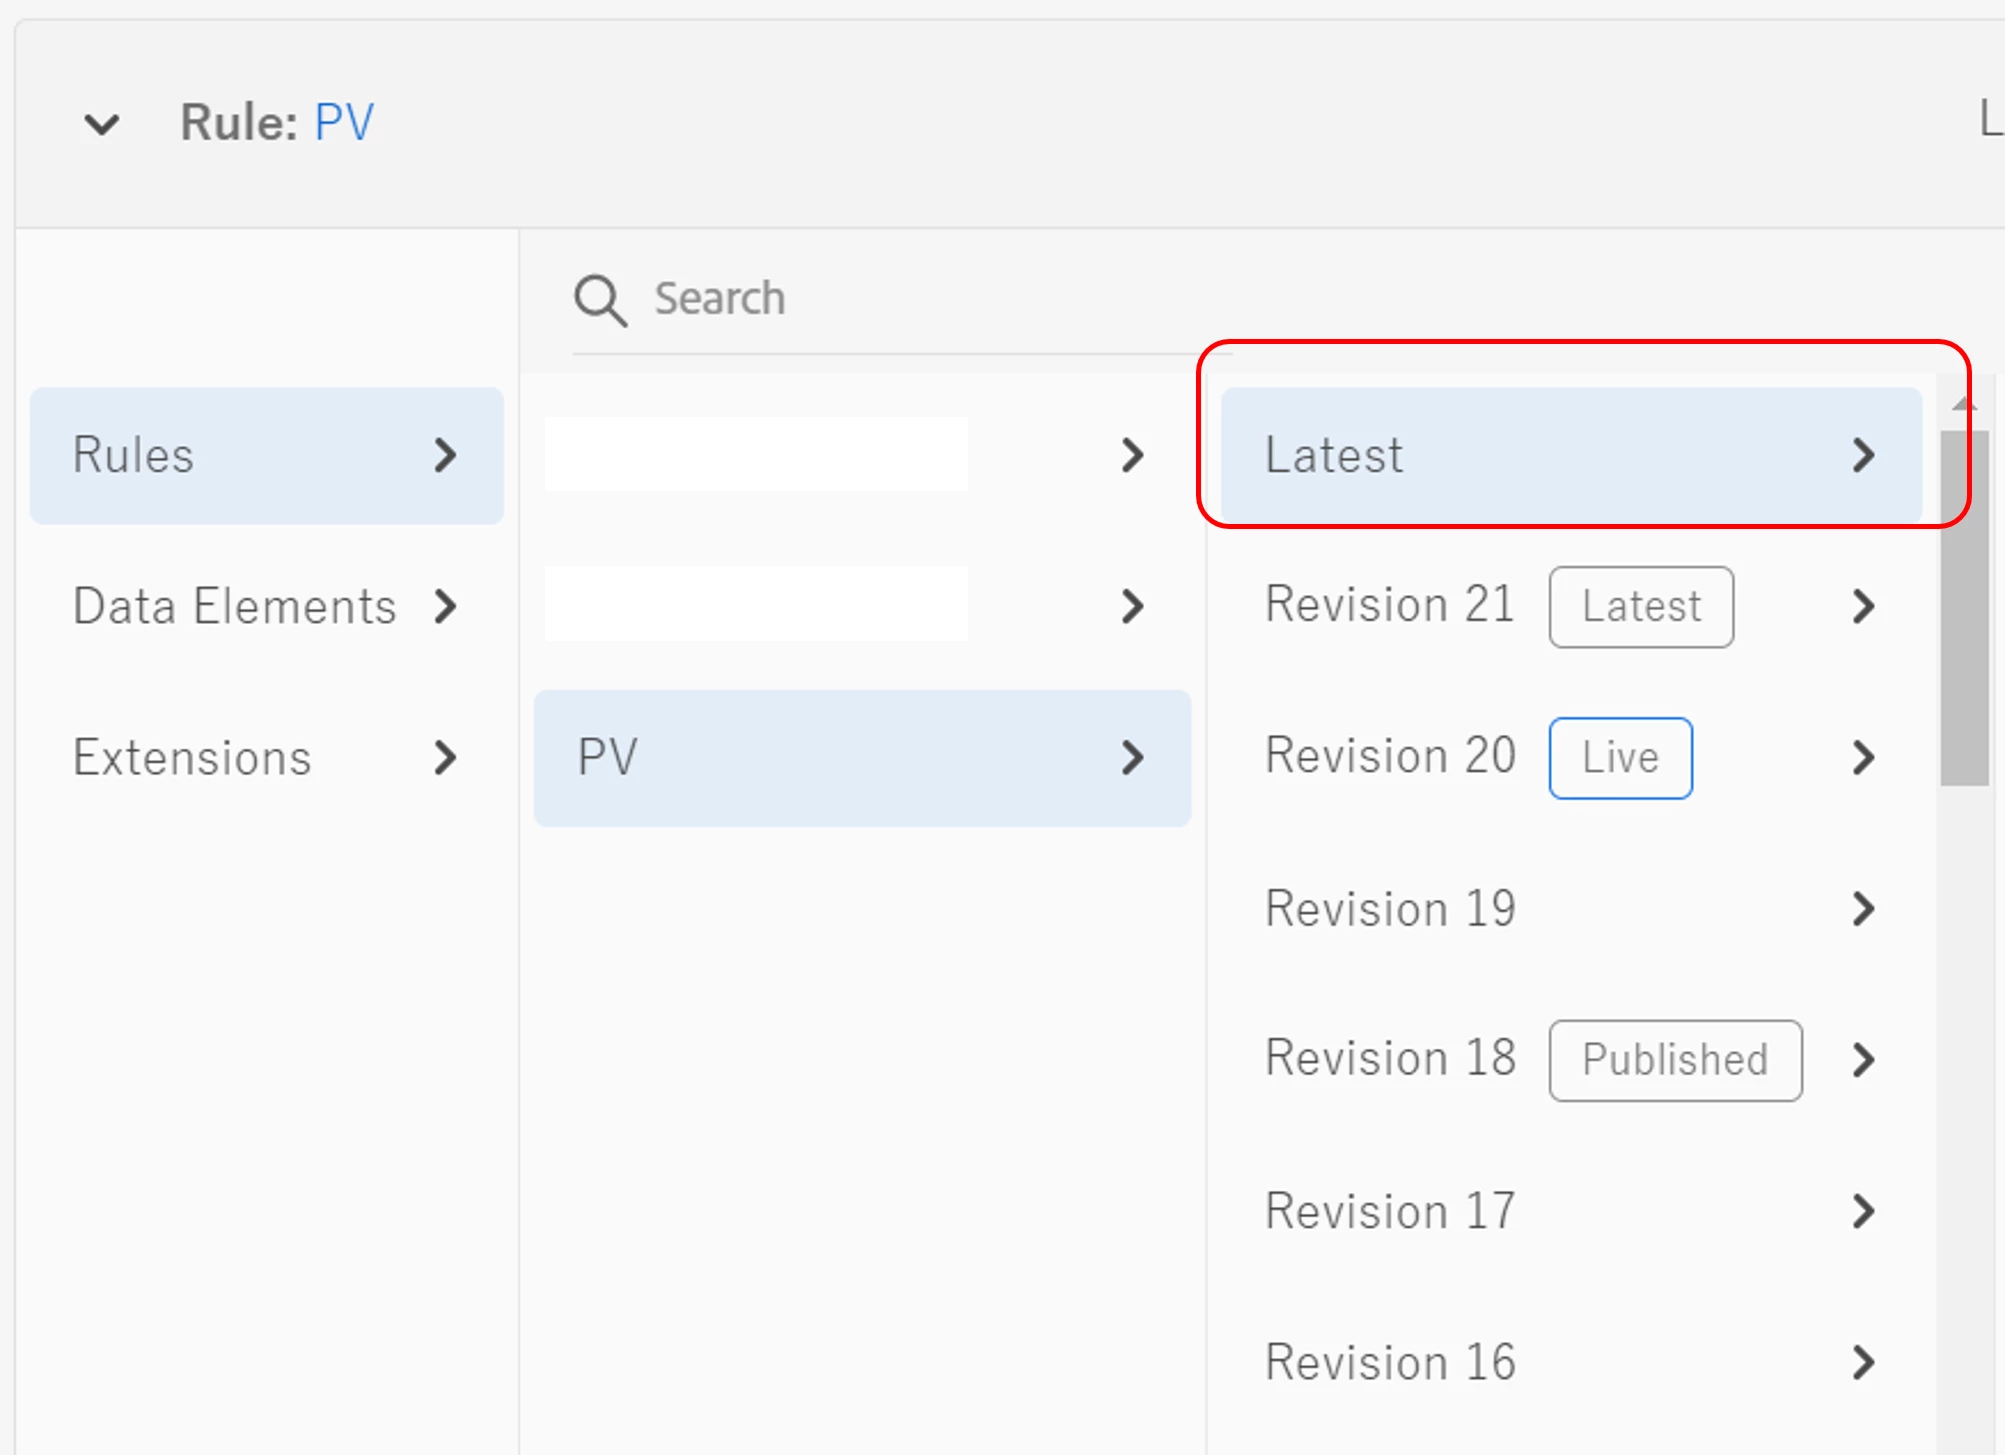Open Extensions category
Image resolution: width=2005 pixels, height=1455 pixels.
tap(192, 758)
